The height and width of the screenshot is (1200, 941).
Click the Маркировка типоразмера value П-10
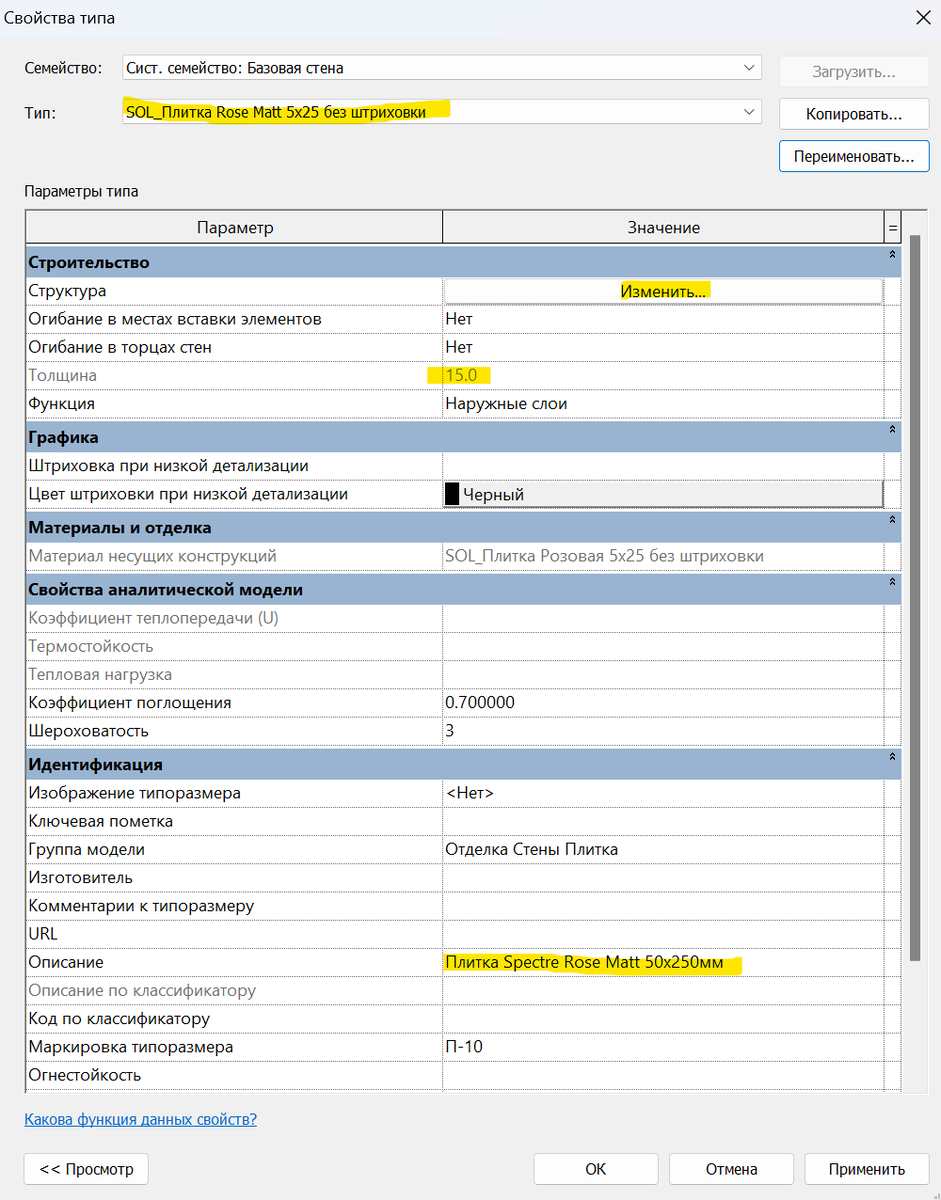point(663,1047)
